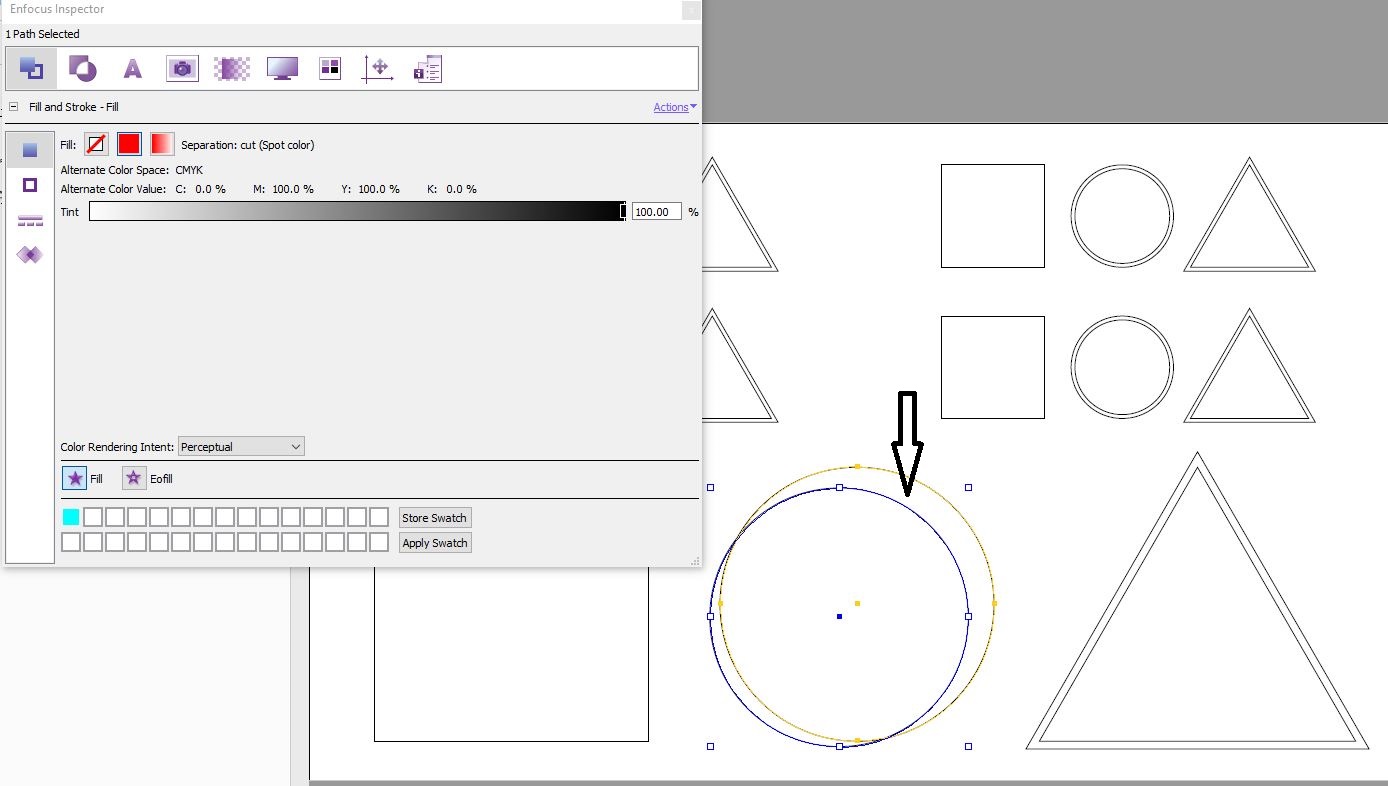Image resolution: width=1388 pixels, height=786 pixels.
Task: Open the Fill and Stroke inspector category
Action: pos(31,68)
